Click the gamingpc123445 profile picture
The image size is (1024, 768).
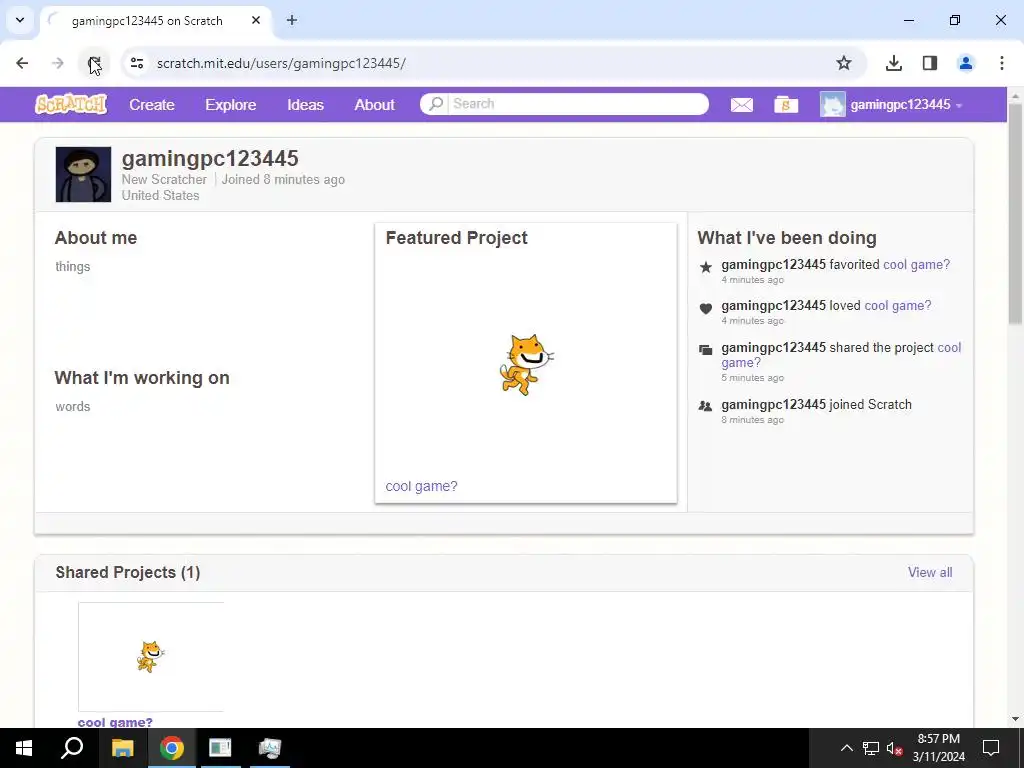click(83, 174)
